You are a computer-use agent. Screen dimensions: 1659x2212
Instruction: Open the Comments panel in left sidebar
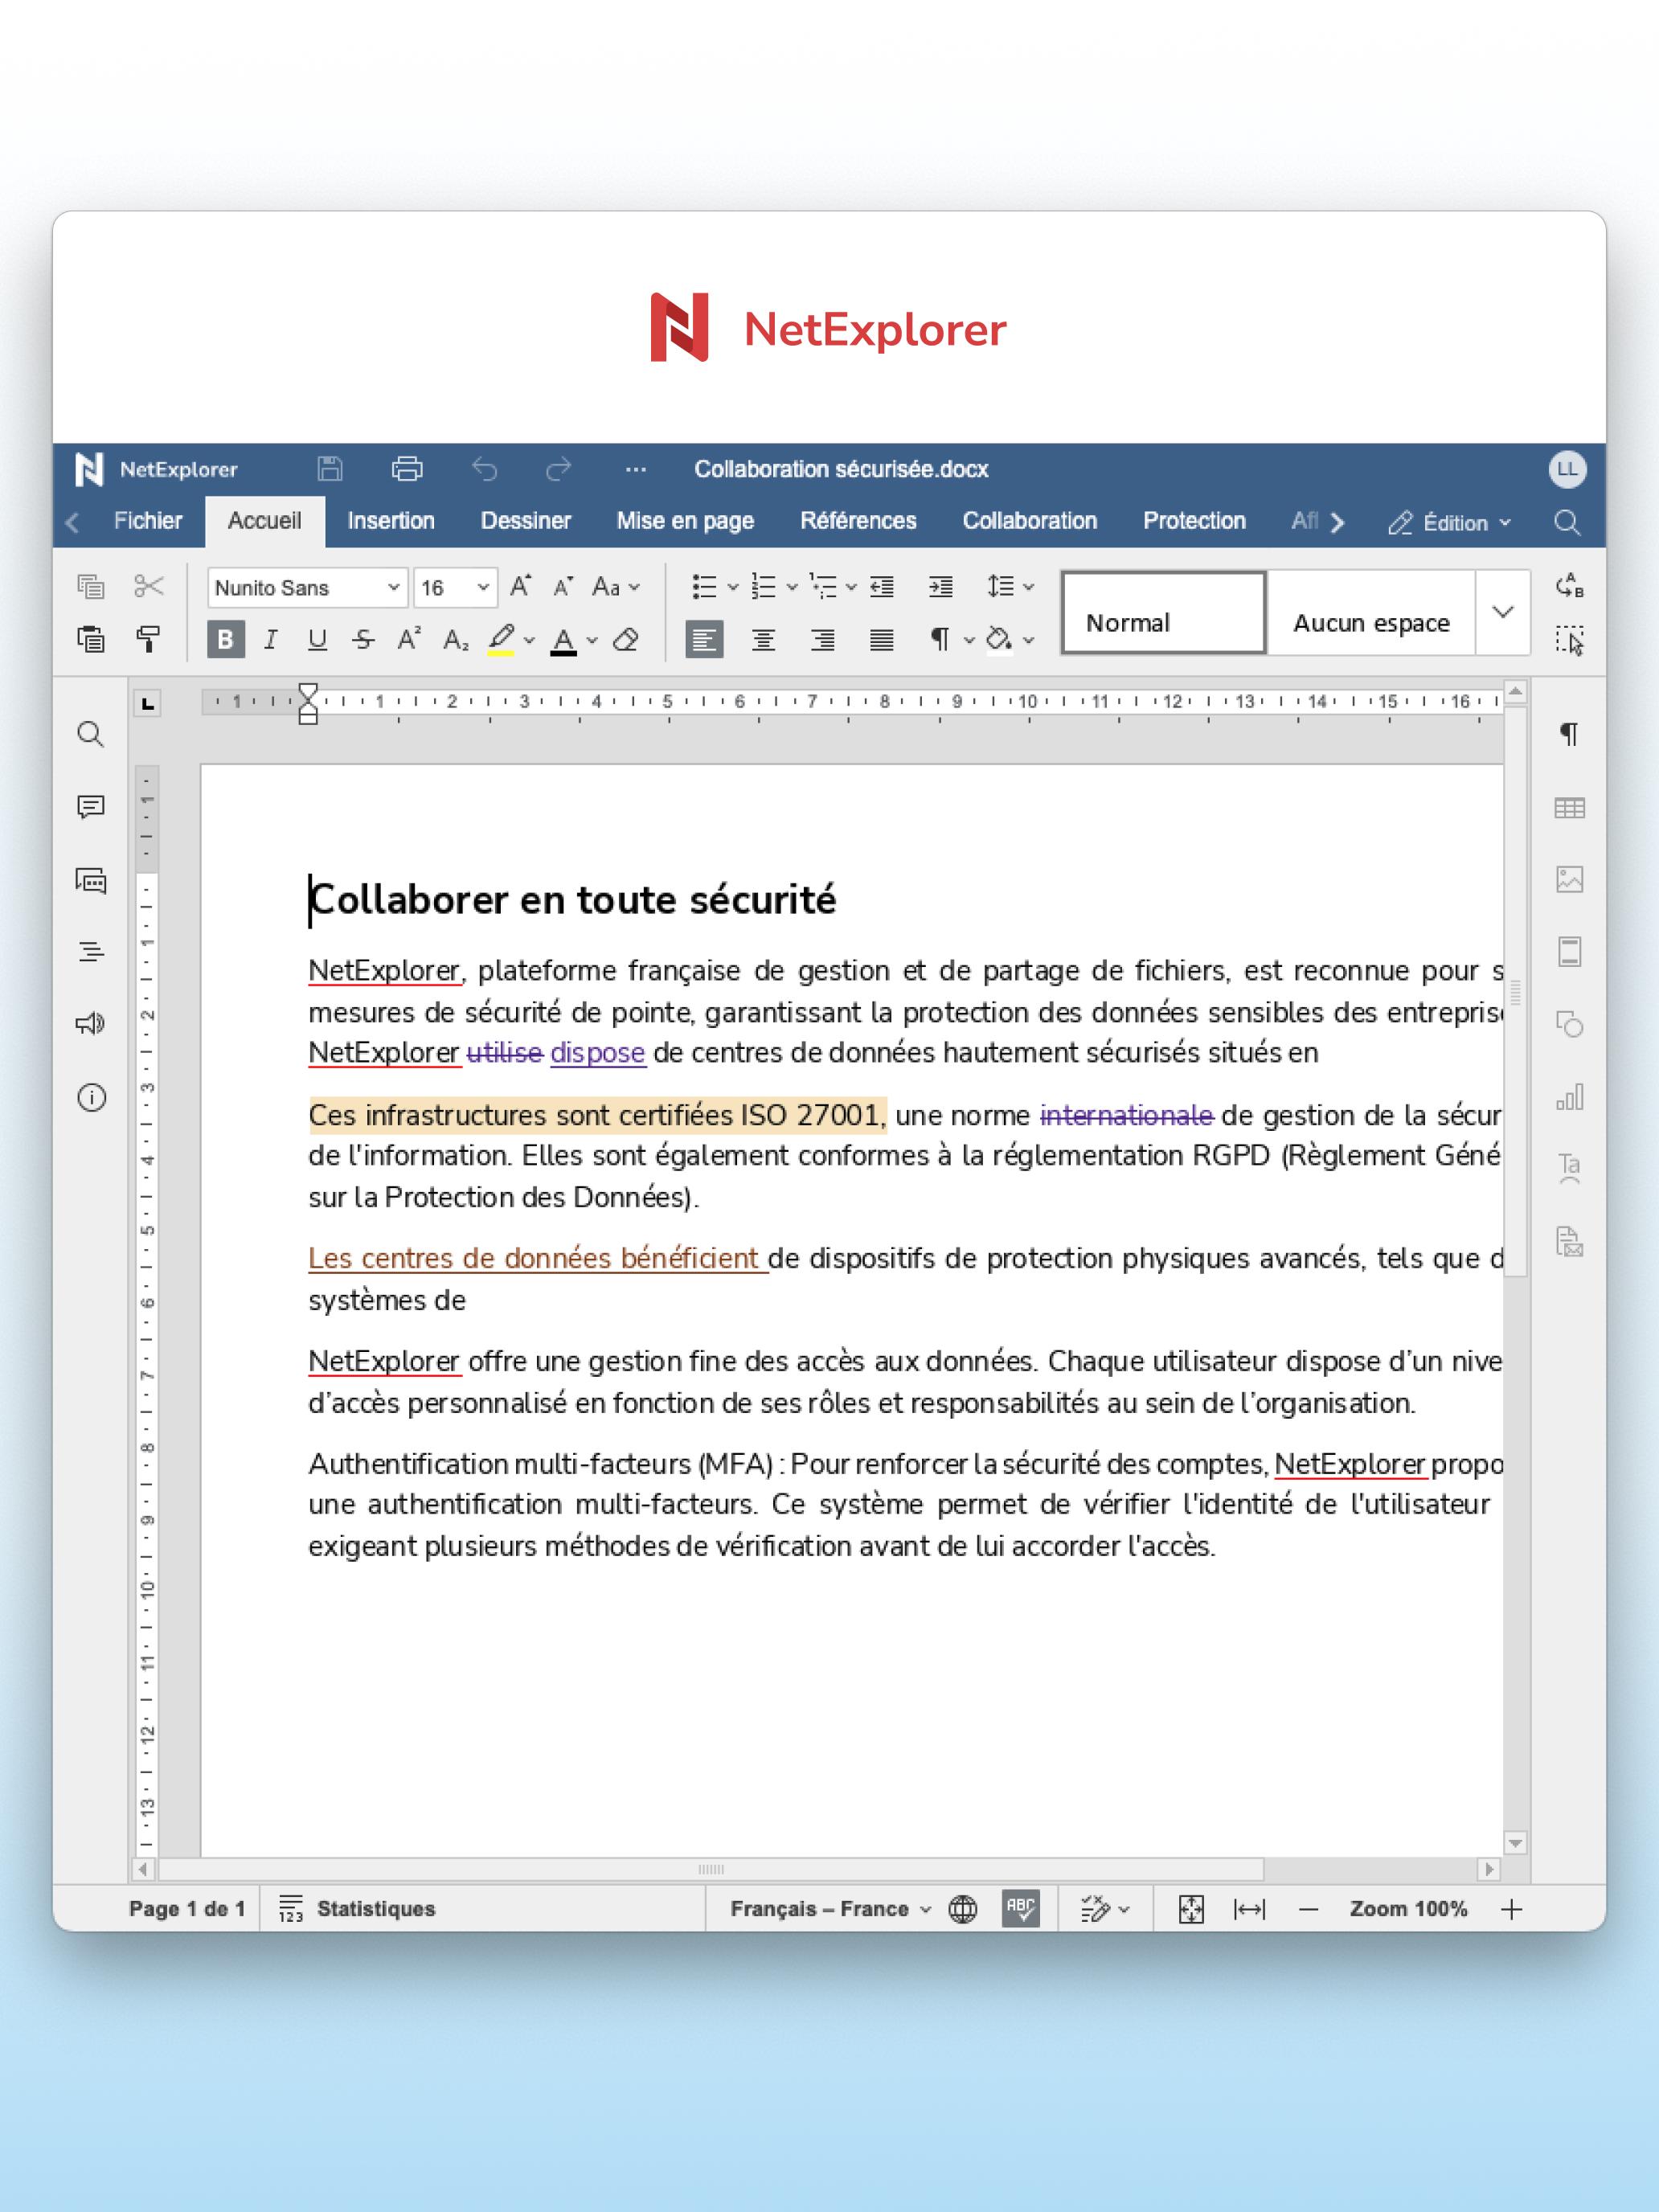coord(91,807)
